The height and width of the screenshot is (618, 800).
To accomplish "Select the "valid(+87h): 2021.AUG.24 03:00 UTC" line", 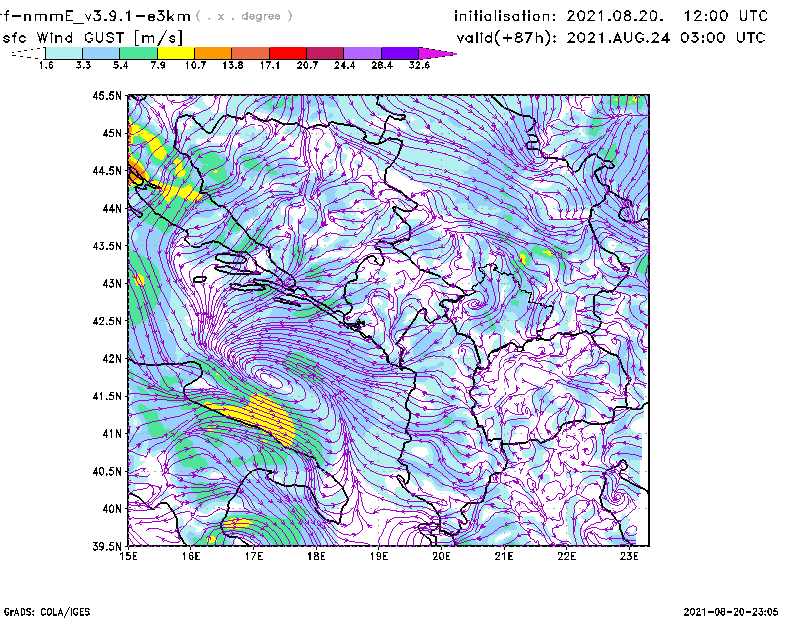I will [x=611, y=38].
